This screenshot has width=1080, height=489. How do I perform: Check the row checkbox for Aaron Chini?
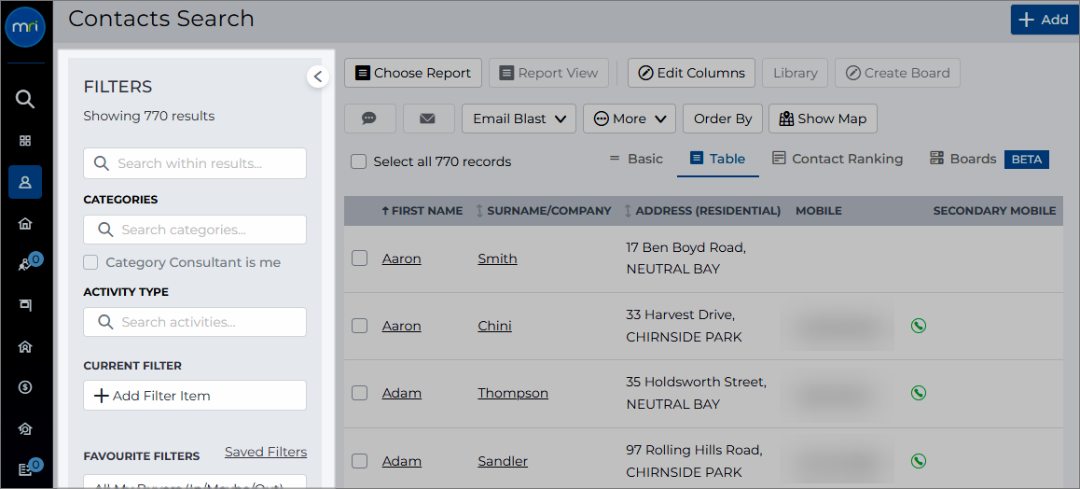[360, 326]
